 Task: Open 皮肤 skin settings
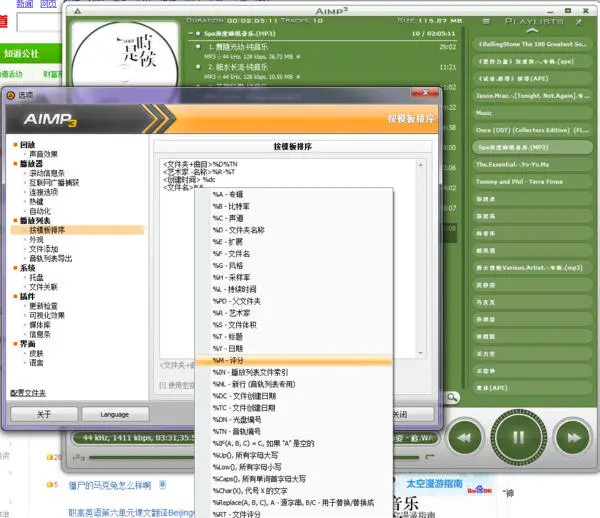36,353
